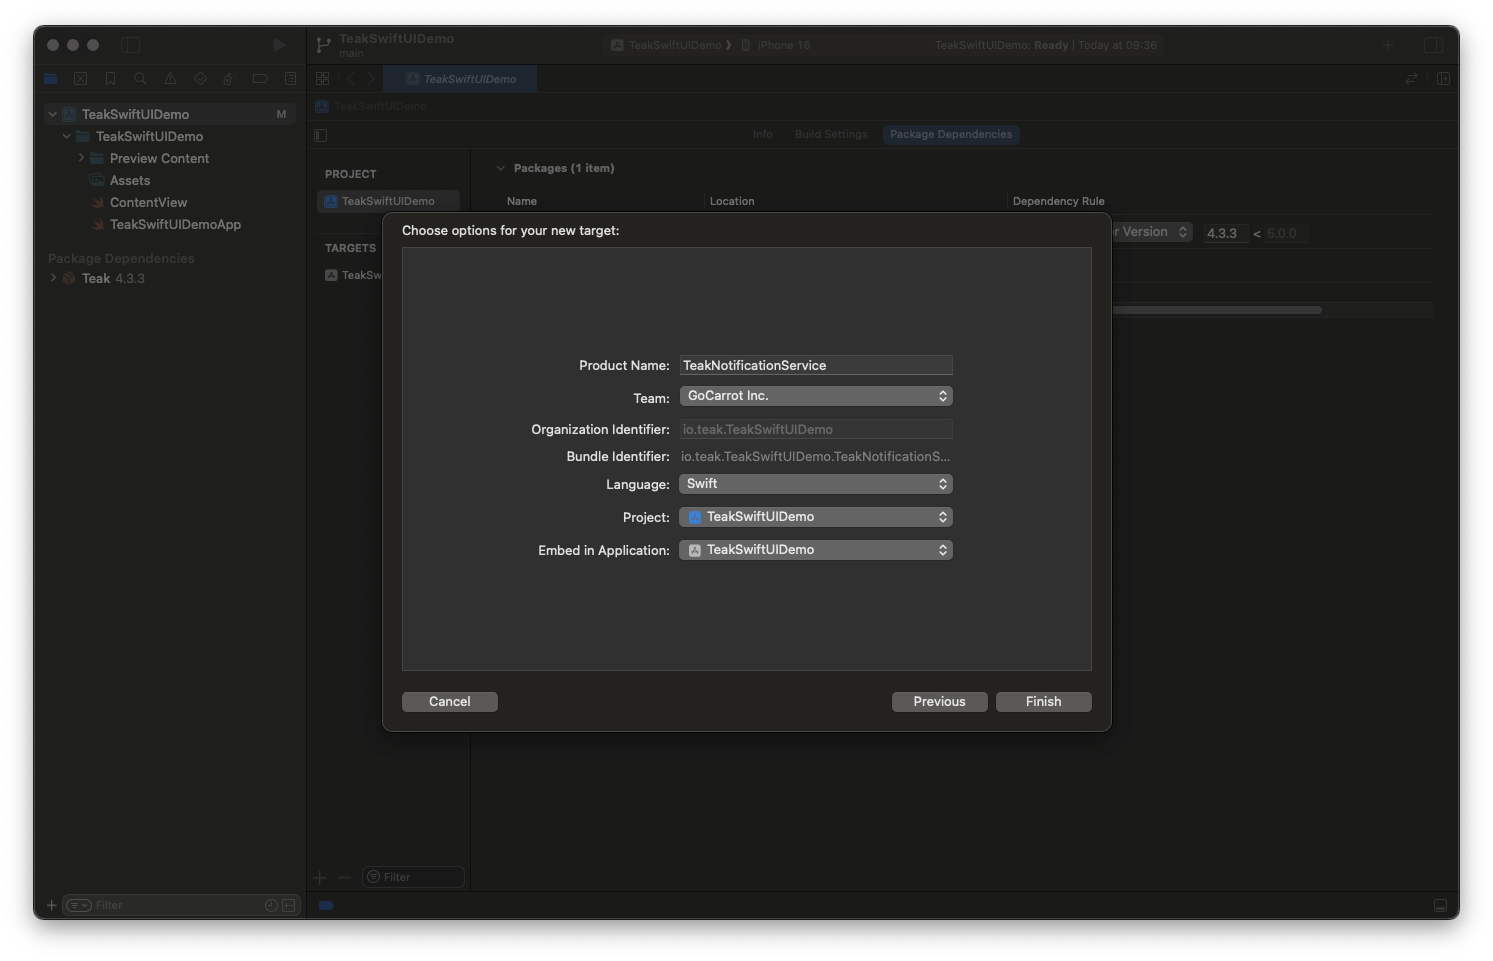This screenshot has width=1493, height=961.
Task: Click the editor review swap-arrows icon
Action: pos(1412,78)
